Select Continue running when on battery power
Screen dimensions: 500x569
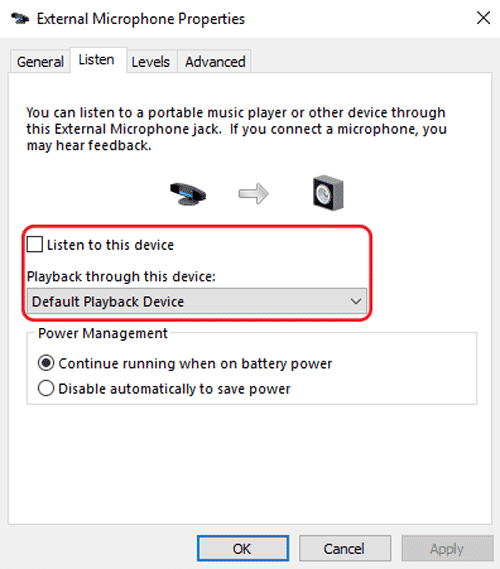pyautogui.click(x=46, y=363)
